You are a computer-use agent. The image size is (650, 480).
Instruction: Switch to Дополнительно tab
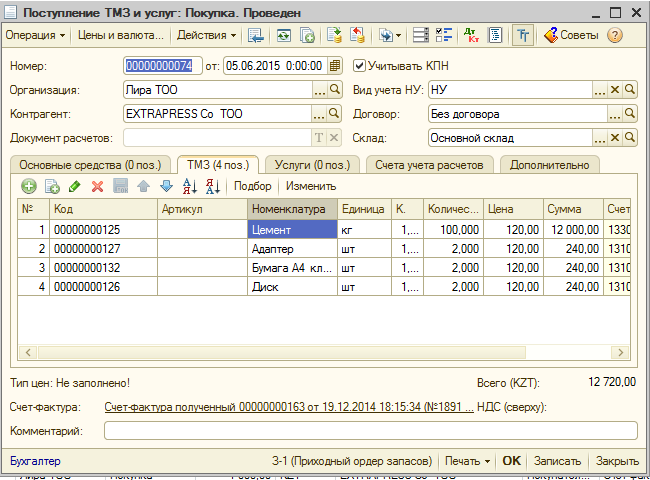[x=550, y=165]
